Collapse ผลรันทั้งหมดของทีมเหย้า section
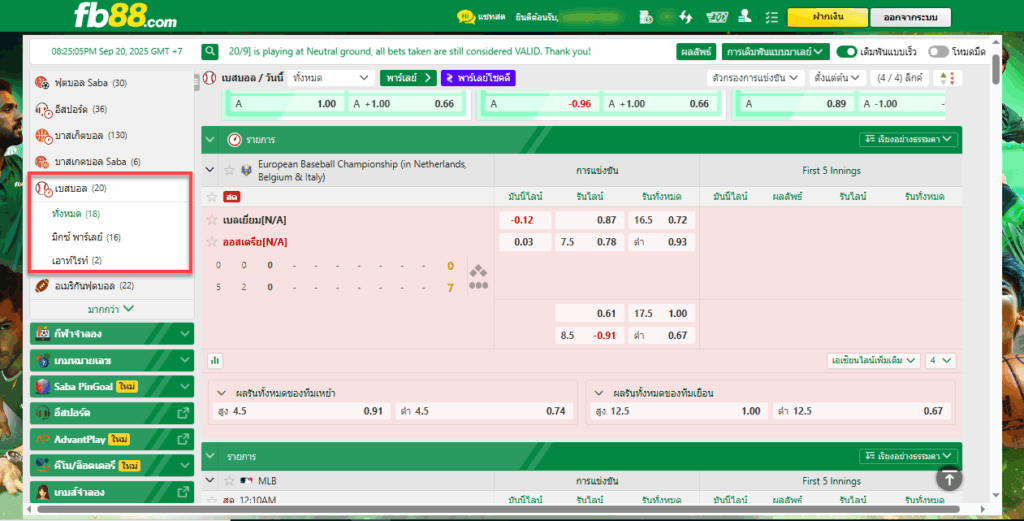The image size is (1024, 521). [x=221, y=393]
